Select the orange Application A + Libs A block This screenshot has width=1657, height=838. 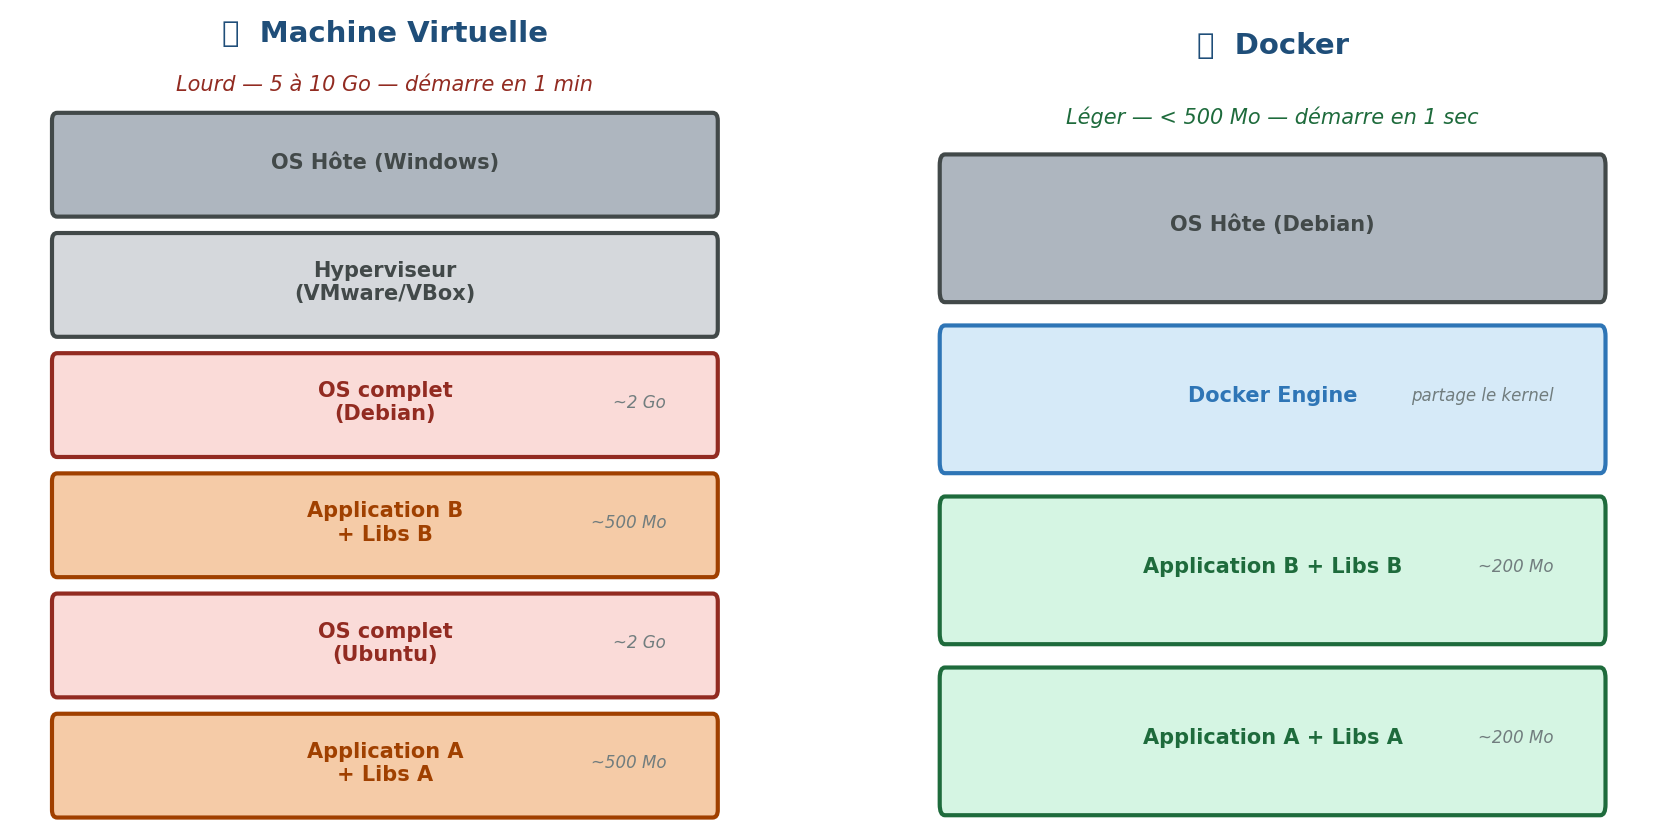385,765
